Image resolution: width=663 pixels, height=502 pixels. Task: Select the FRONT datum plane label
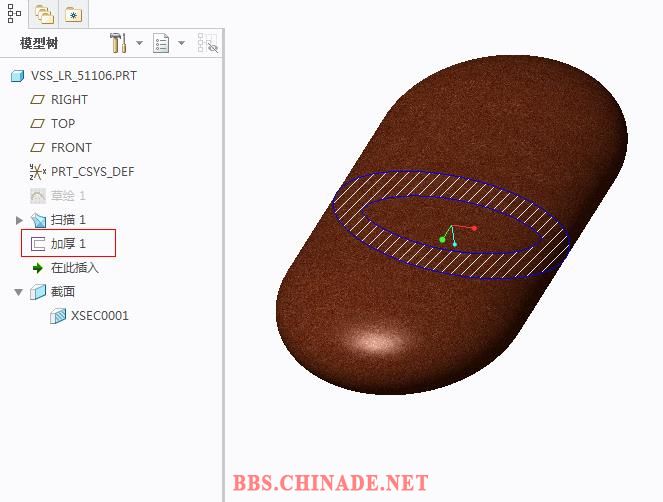pos(71,148)
